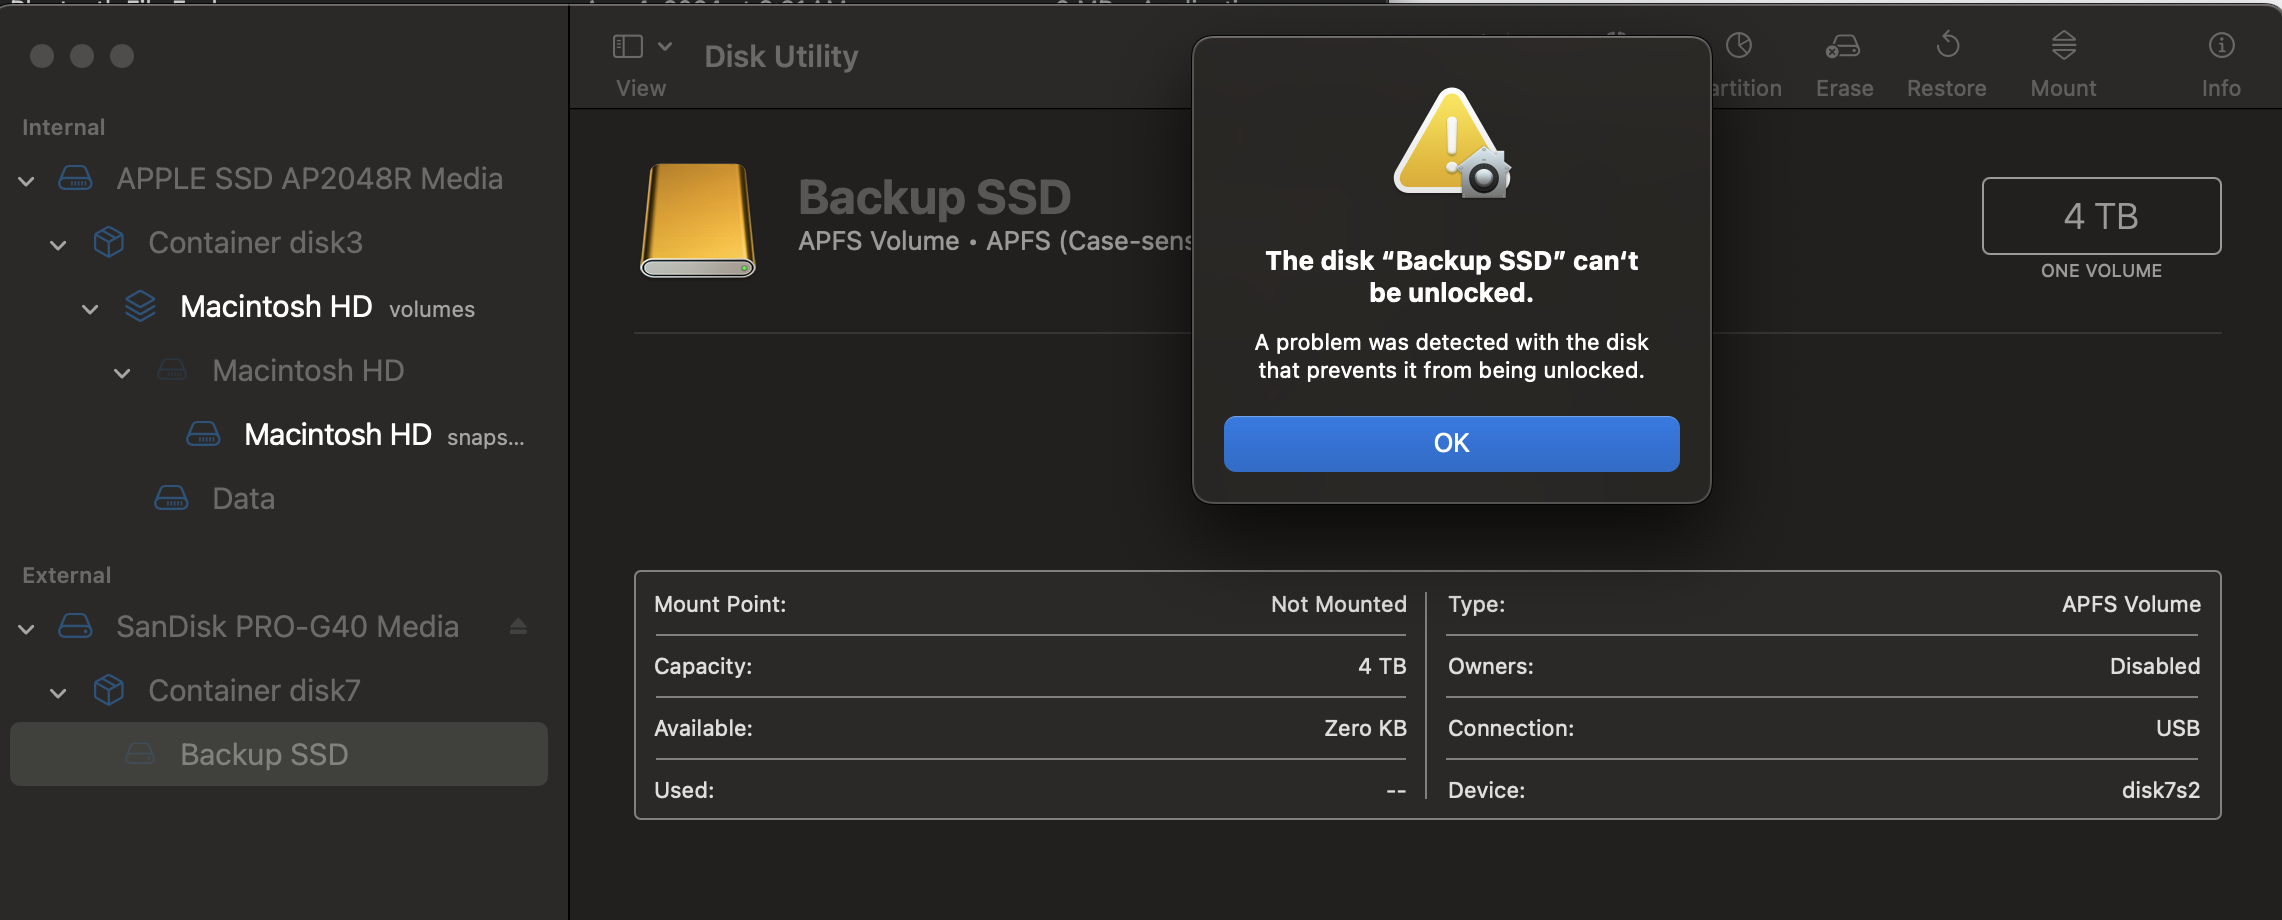The image size is (2282, 920).
Task: Collapse the Macintosh HD volumes group
Action: click(91, 309)
